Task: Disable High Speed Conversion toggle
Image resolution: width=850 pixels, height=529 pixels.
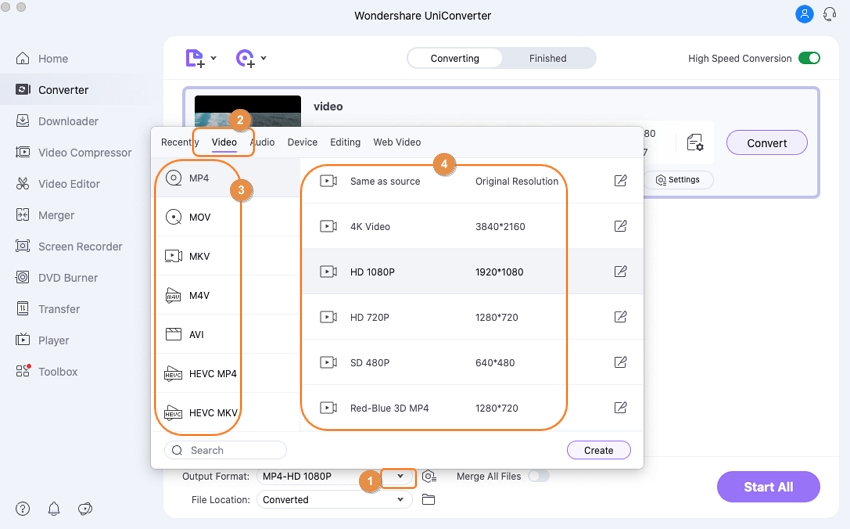Action: [809, 58]
